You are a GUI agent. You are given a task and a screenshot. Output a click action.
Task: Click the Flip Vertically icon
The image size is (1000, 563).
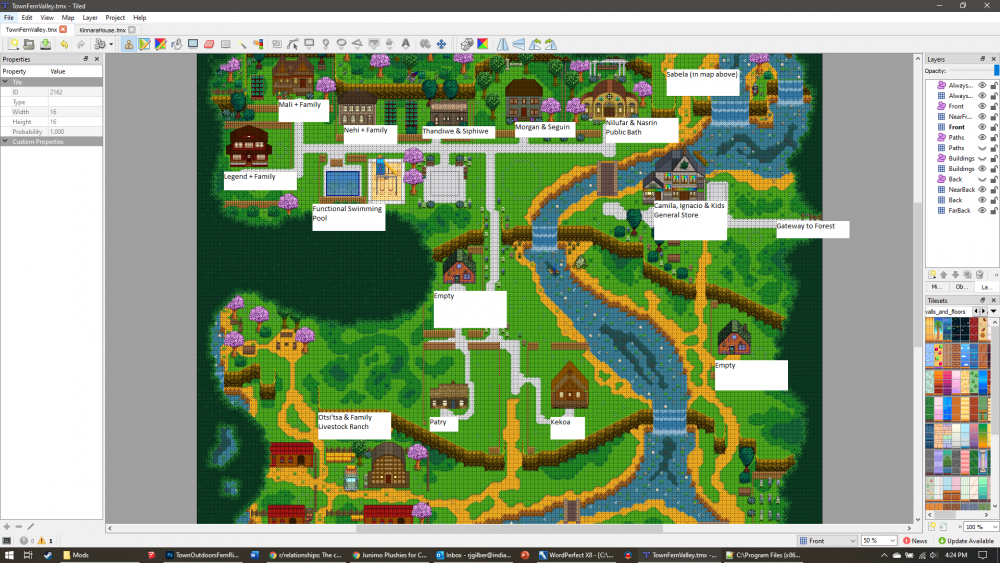(x=518, y=44)
